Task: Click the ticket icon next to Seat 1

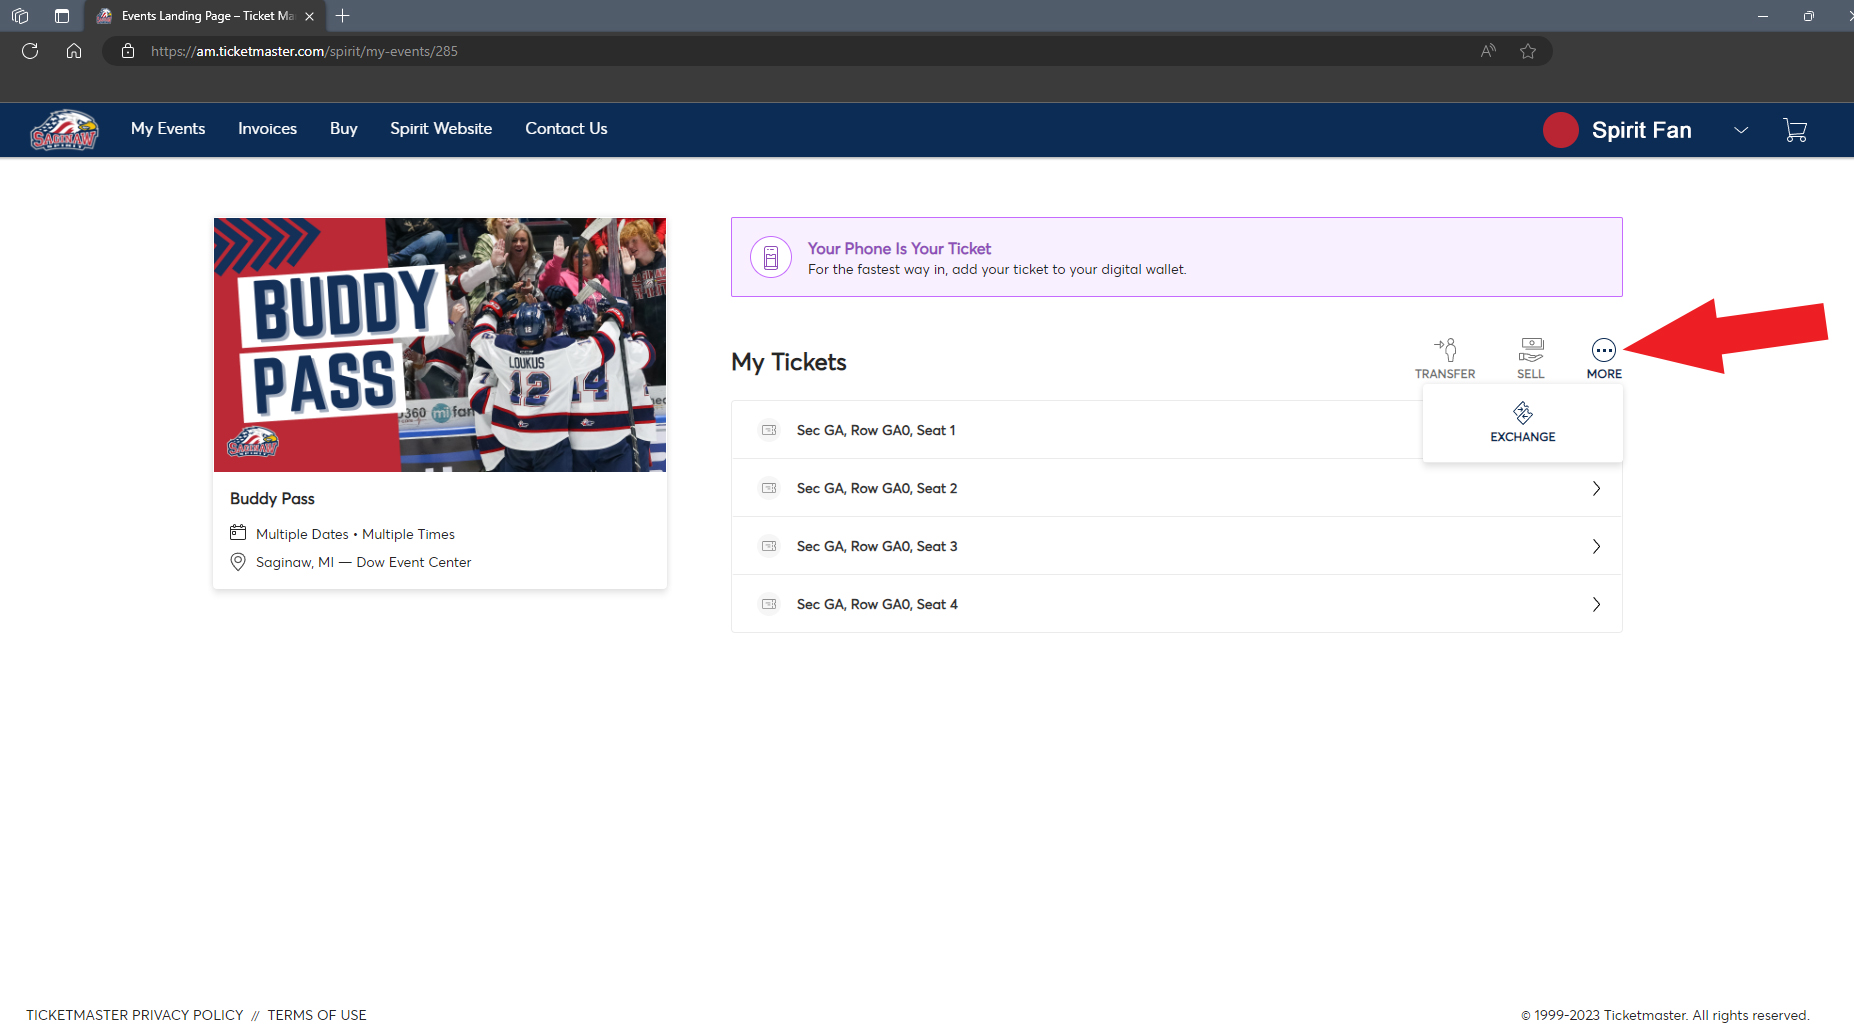Action: (x=768, y=430)
